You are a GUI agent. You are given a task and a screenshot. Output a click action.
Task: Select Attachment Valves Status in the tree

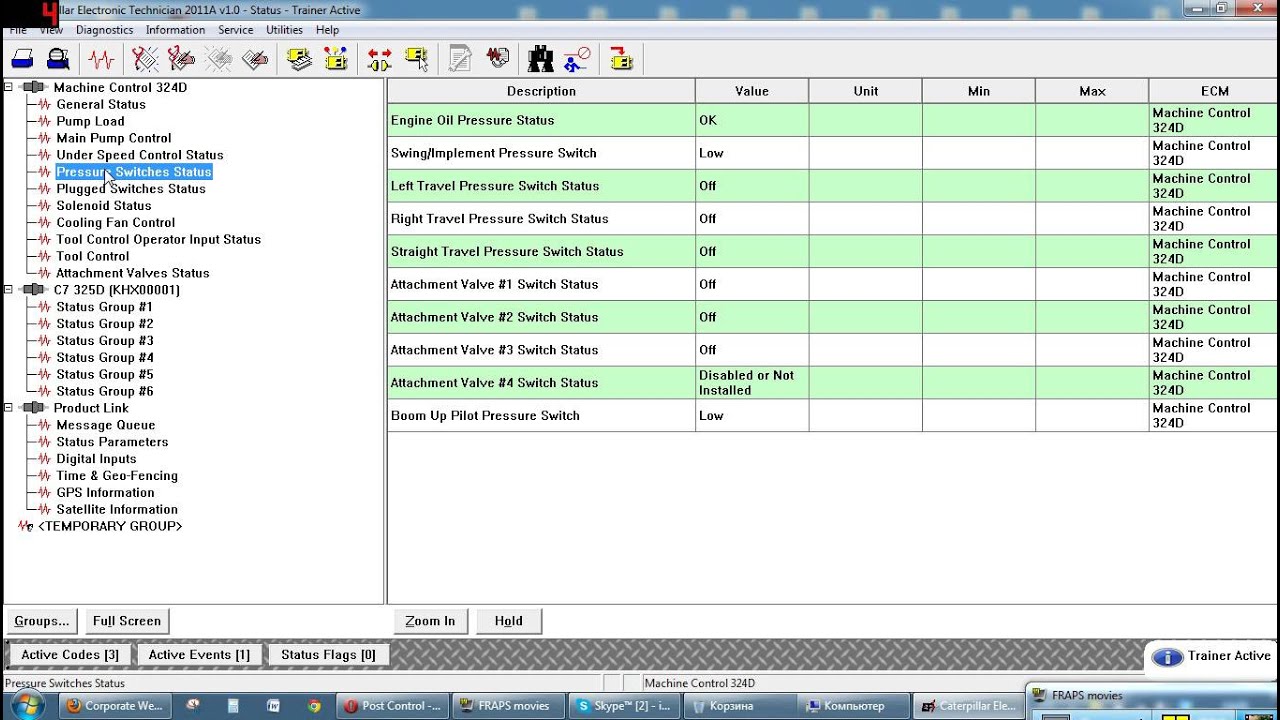(133, 273)
